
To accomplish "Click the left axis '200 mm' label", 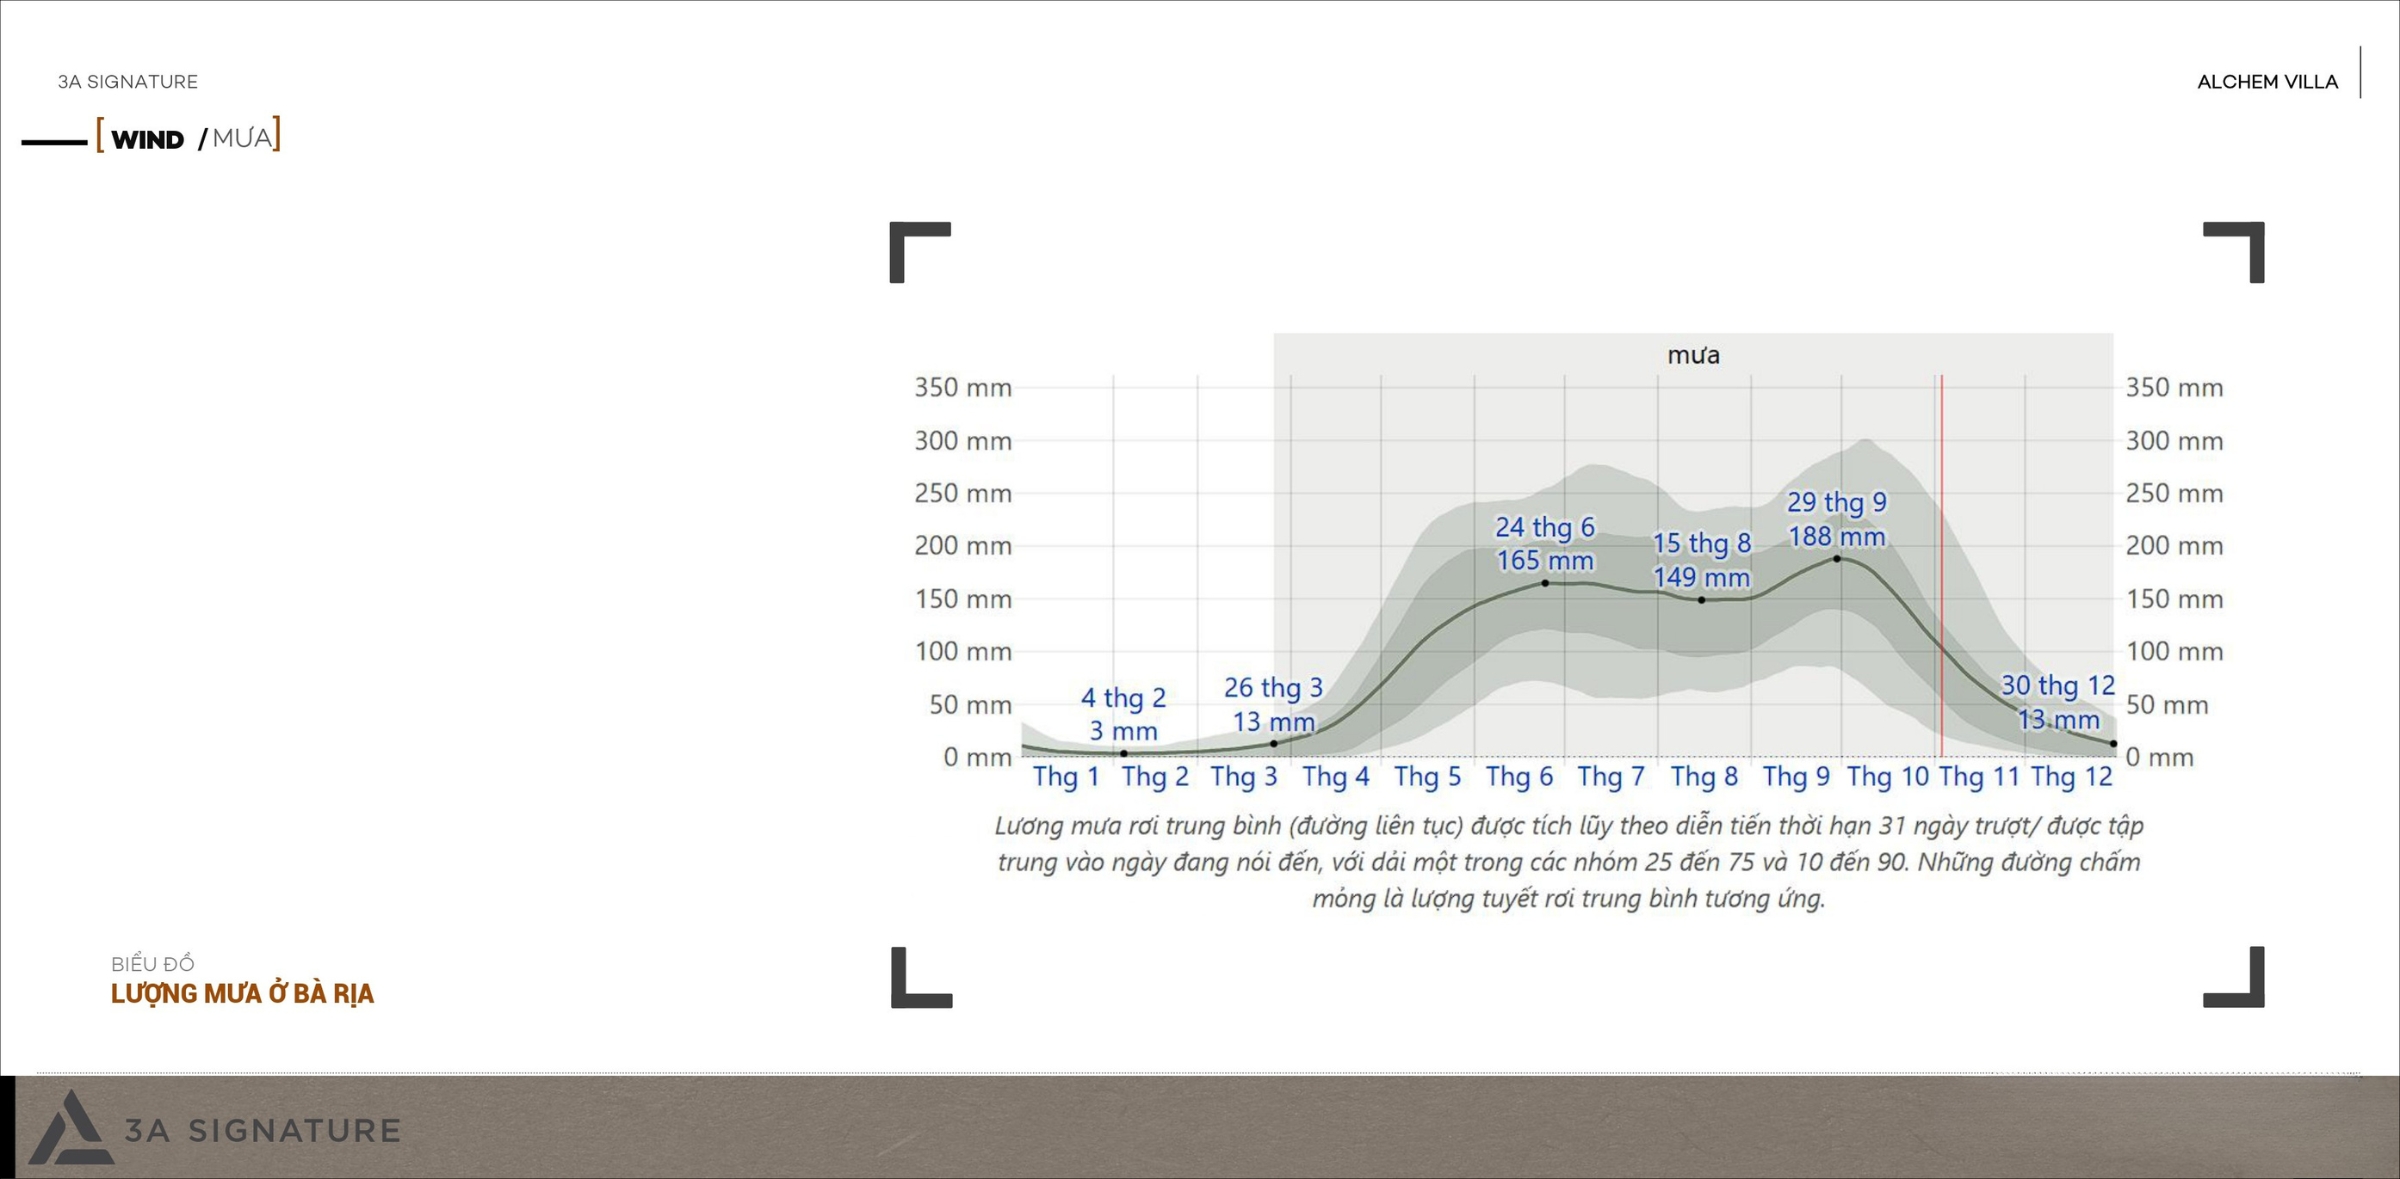I will coord(963,546).
